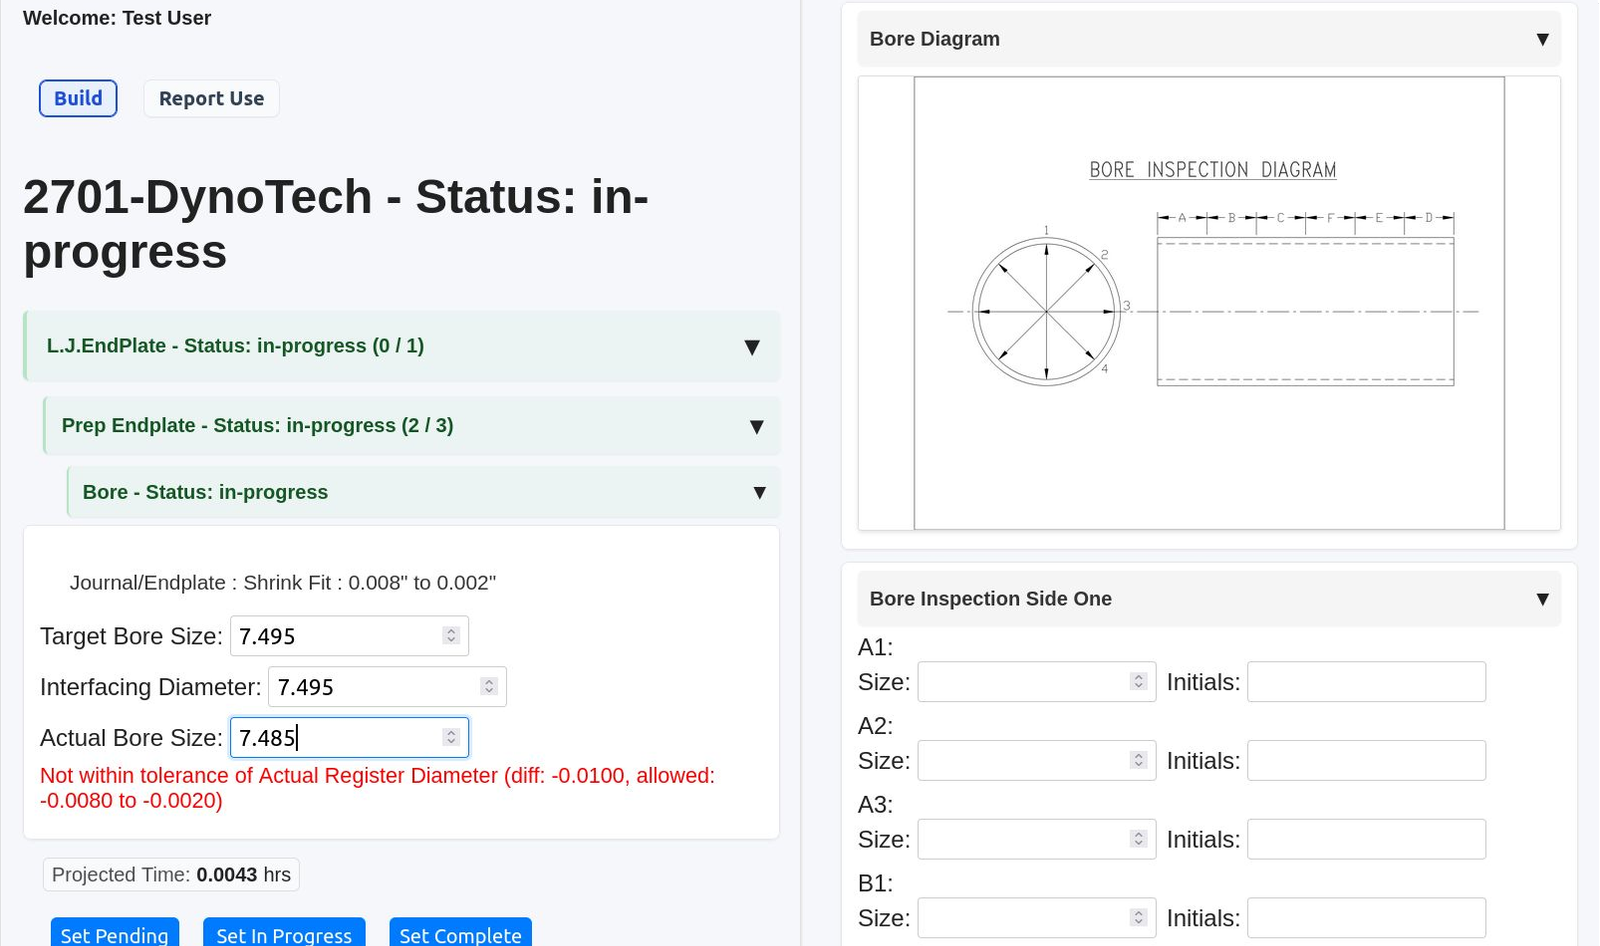The image size is (1600, 946).
Task: Click the Set Complete button
Action: (460, 934)
